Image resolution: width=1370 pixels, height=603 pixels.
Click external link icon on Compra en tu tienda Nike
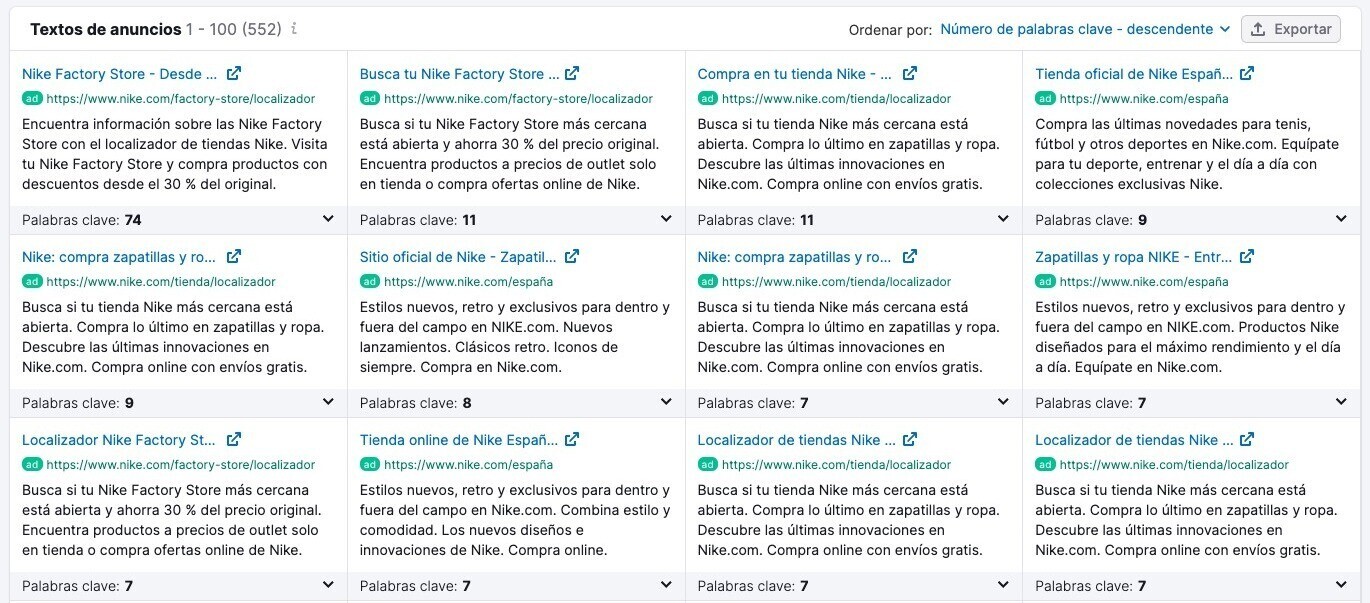coord(908,72)
